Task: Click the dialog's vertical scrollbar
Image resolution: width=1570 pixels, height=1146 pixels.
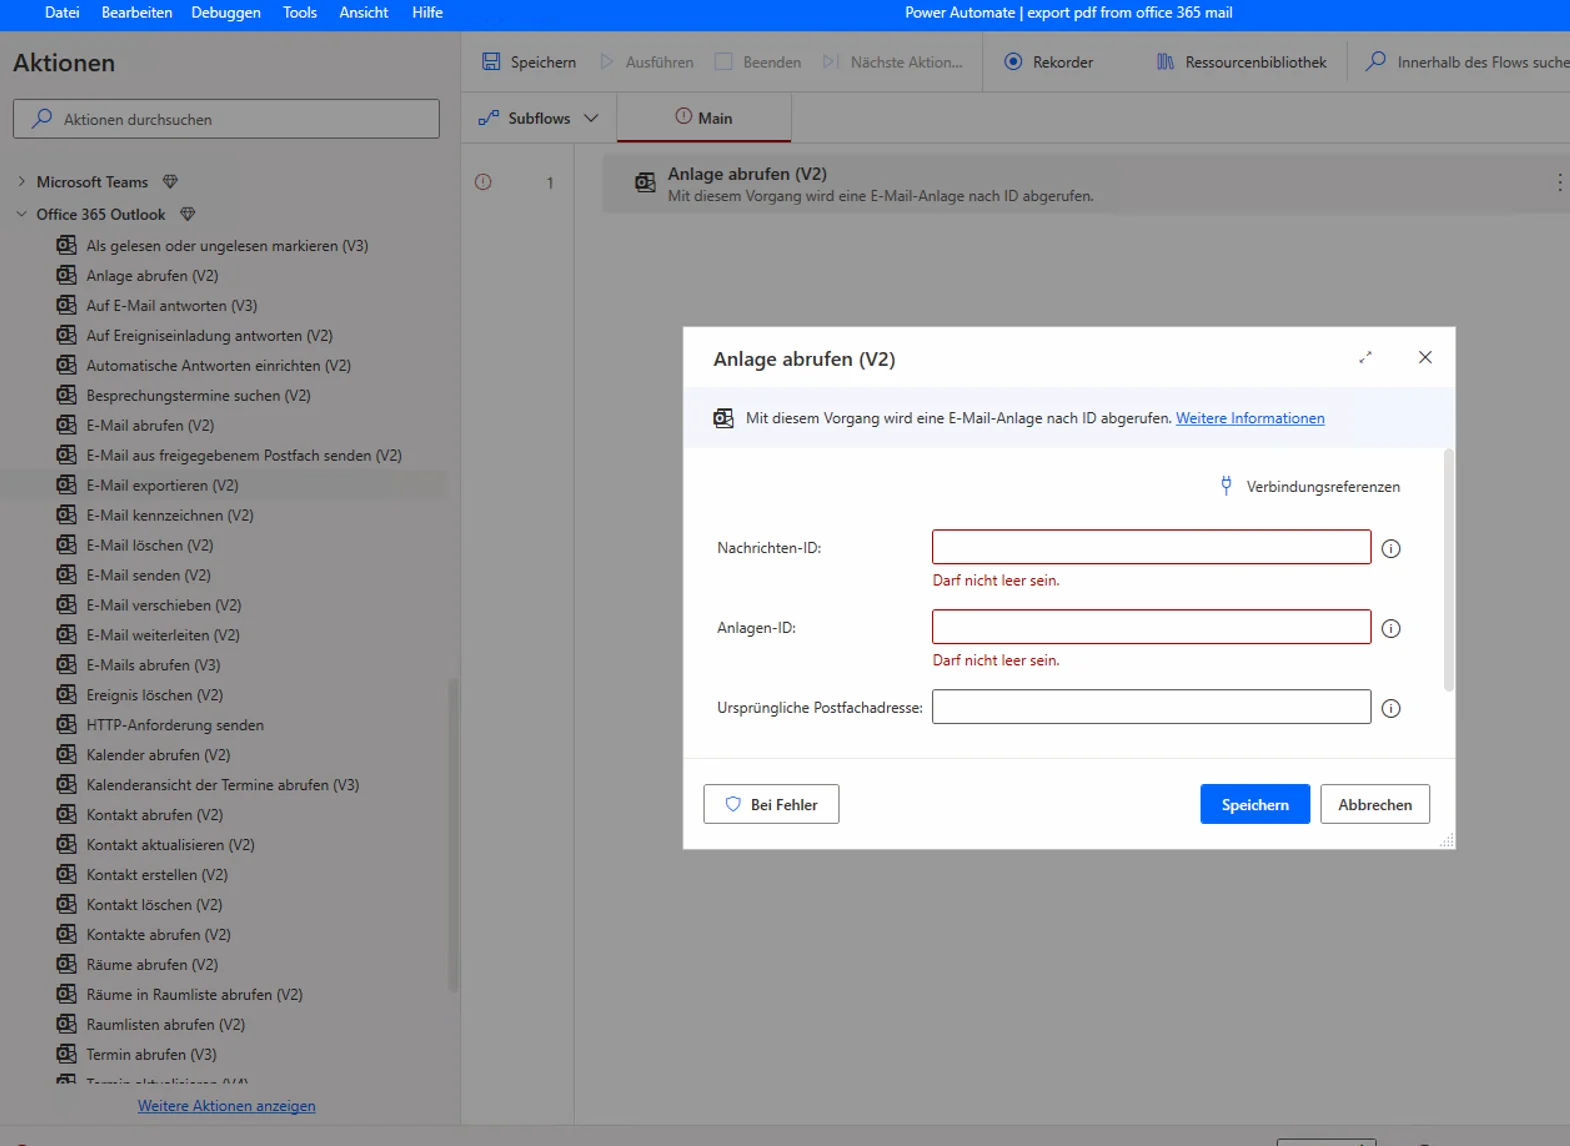Action: 1449,570
